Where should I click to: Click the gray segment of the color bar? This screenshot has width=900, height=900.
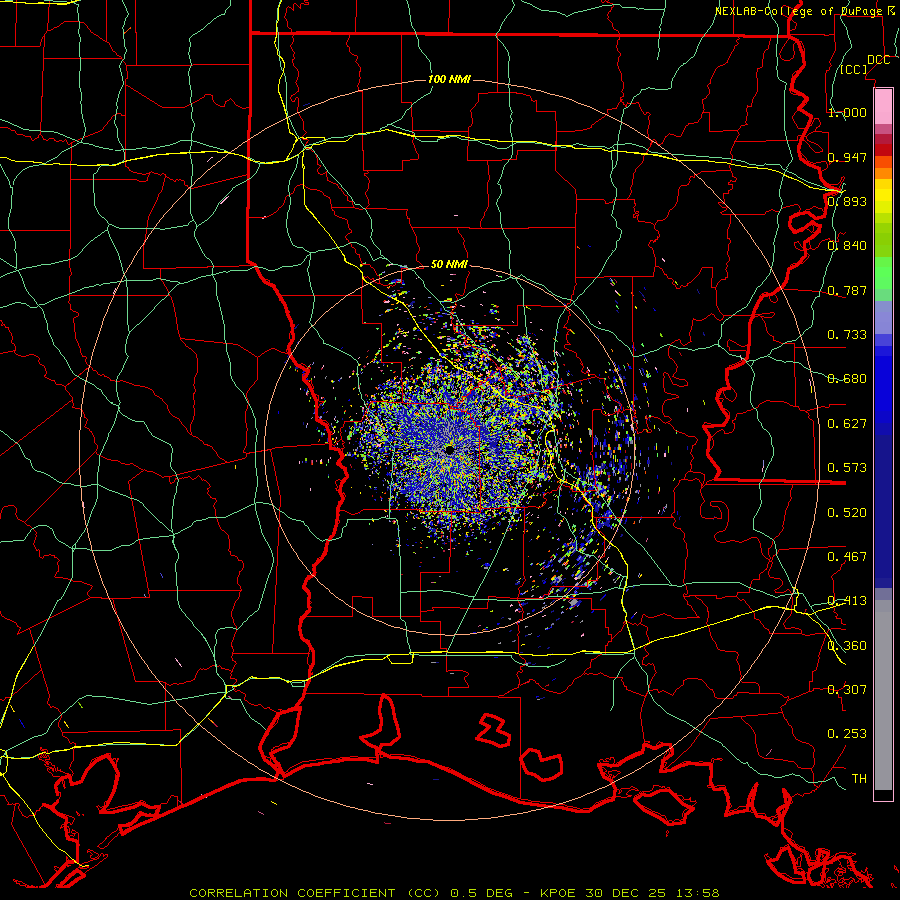pos(883,695)
